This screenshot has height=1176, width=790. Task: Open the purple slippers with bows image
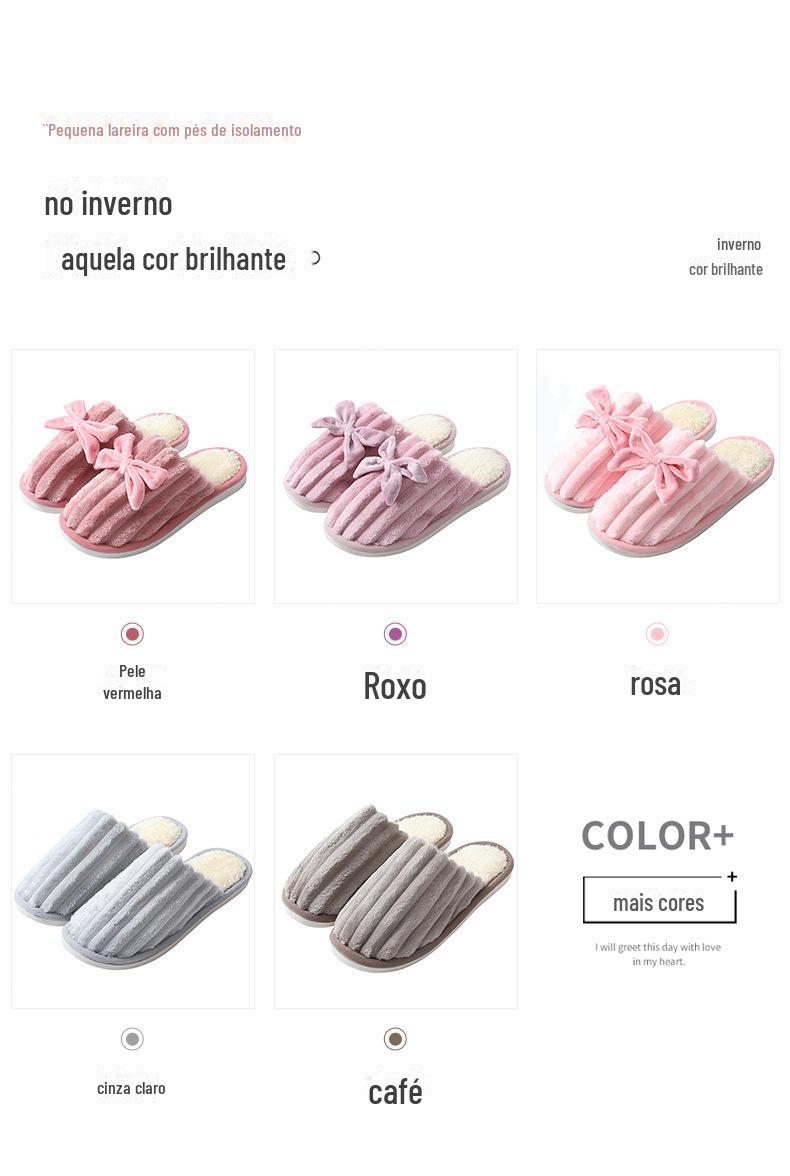click(x=395, y=476)
